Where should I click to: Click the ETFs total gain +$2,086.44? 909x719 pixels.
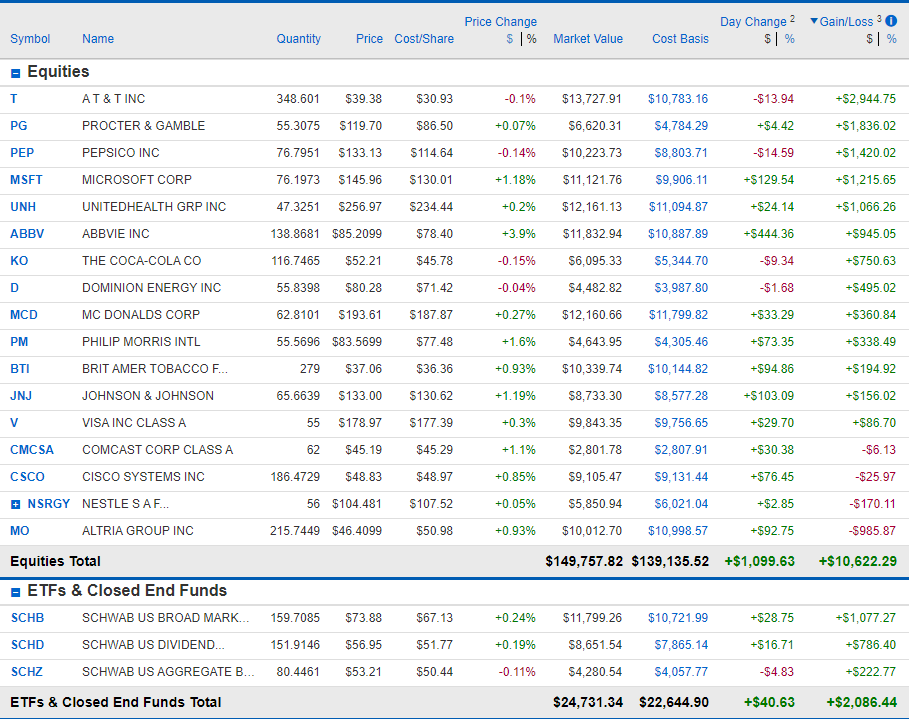click(x=861, y=702)
